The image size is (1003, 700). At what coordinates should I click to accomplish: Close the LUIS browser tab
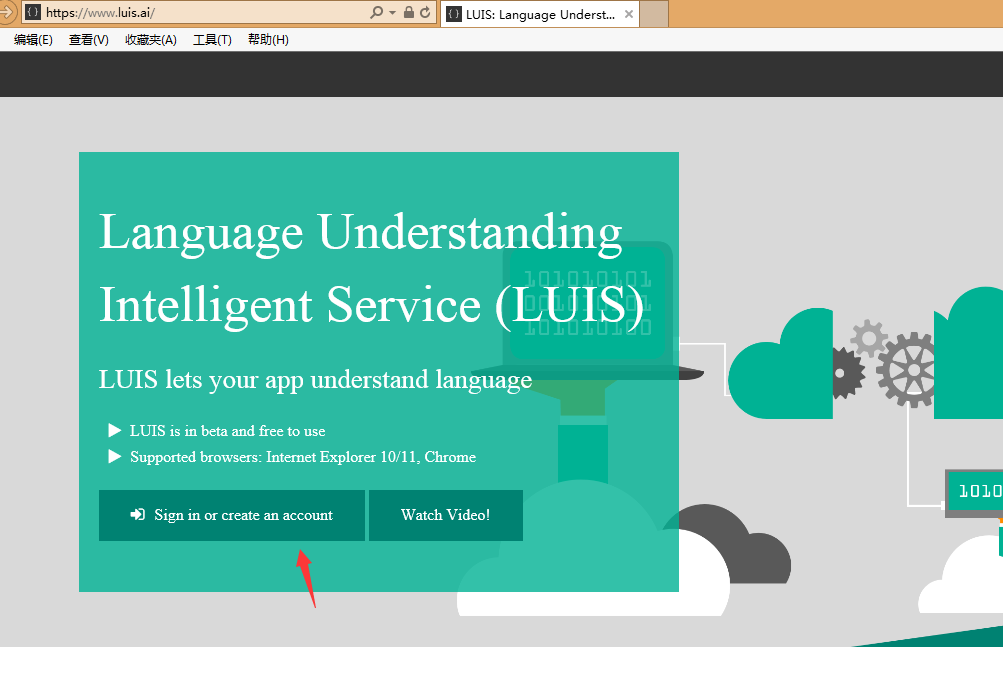[629, 14]
